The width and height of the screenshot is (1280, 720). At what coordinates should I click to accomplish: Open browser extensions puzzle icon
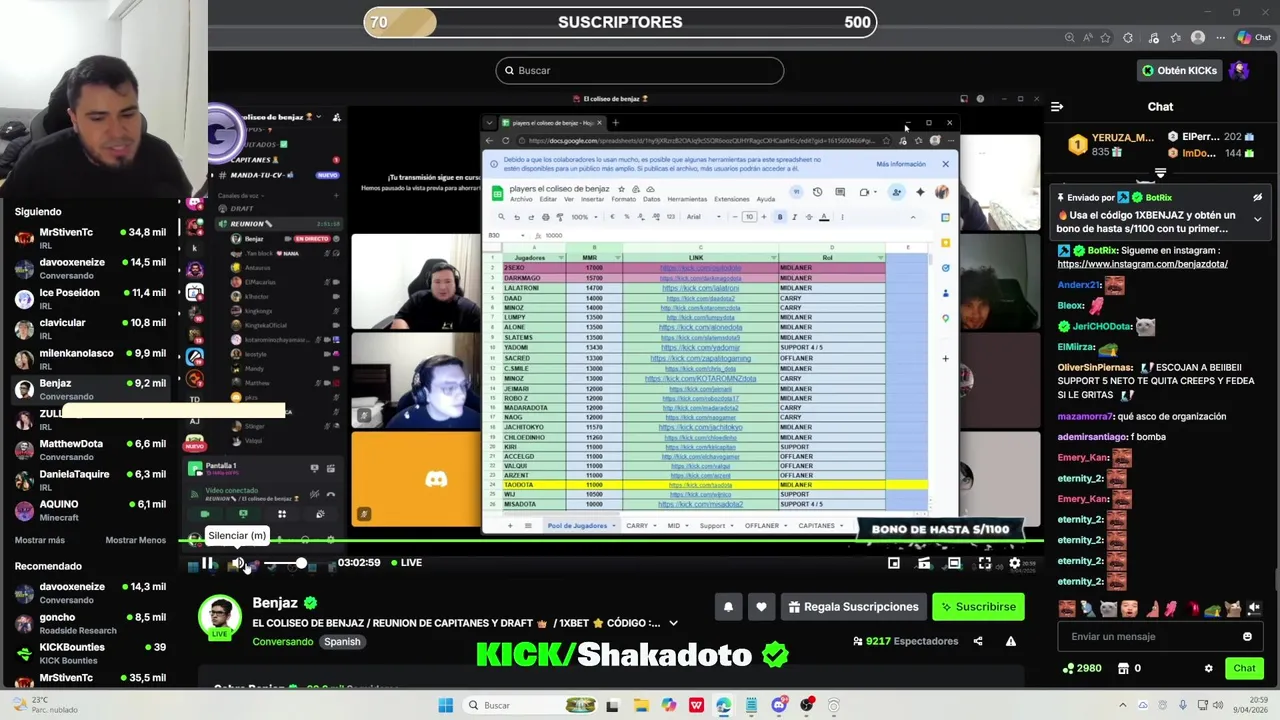1128,38
